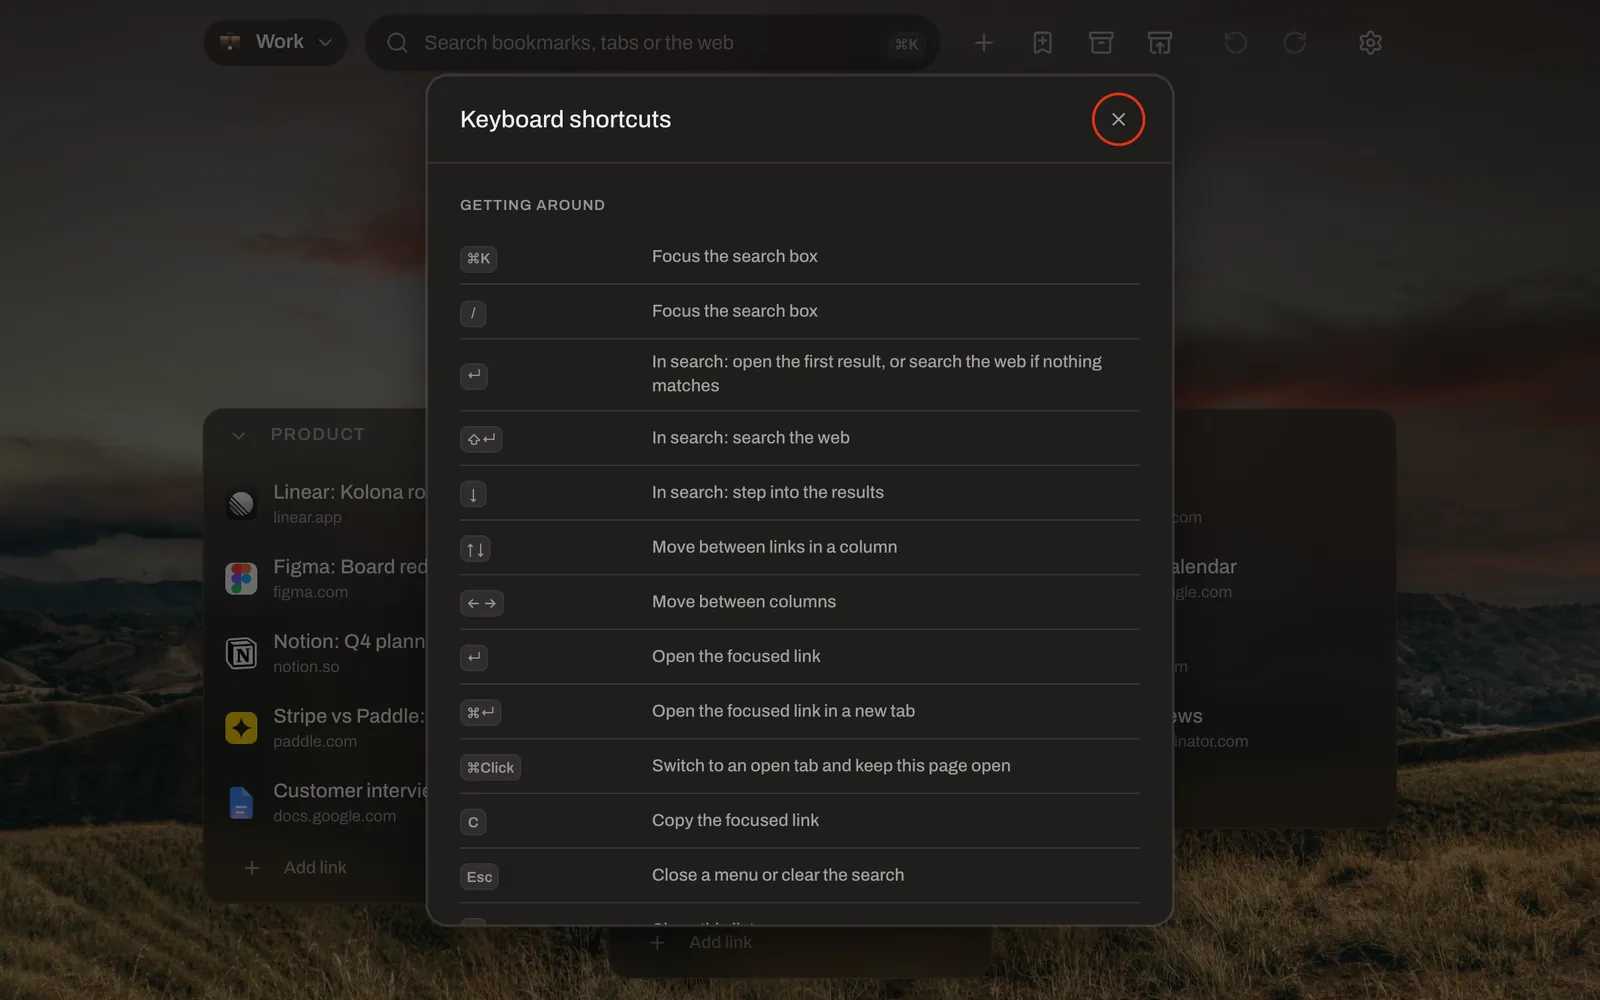Click the single down arrow key badge

(x=473, y=494)
